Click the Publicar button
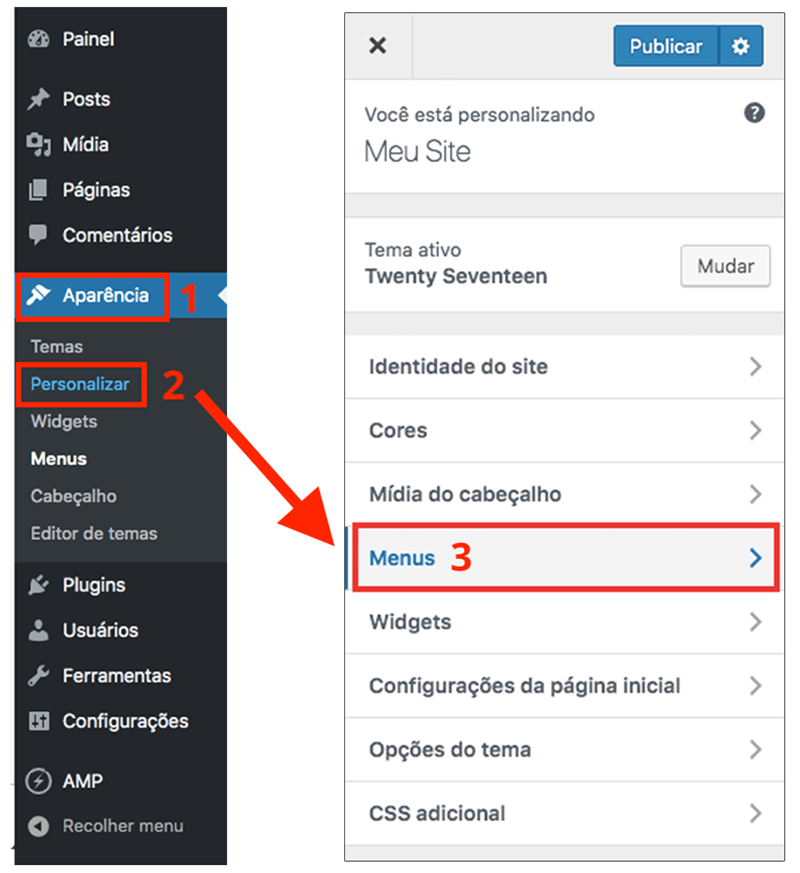Screen dimensions: 800x873 pyautogui.click(x=665, y=45)
